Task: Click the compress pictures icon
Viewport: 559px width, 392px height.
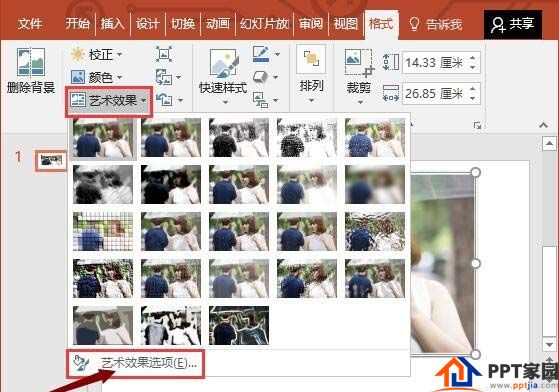Action: click(x=164, y=54)
